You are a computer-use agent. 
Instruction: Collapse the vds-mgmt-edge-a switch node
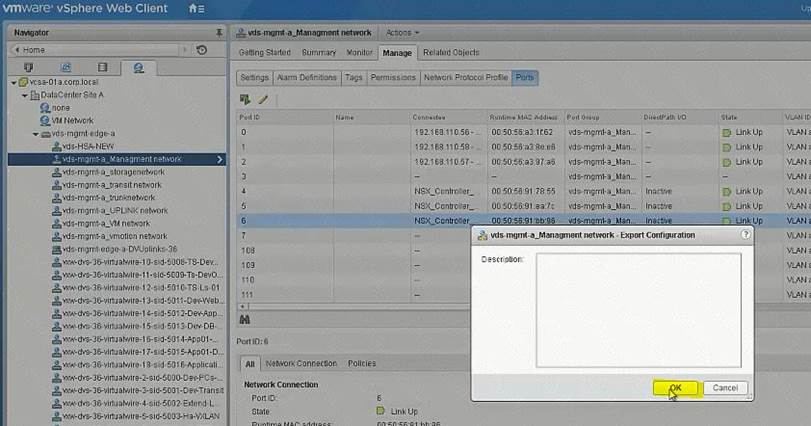tap(34, 133)
